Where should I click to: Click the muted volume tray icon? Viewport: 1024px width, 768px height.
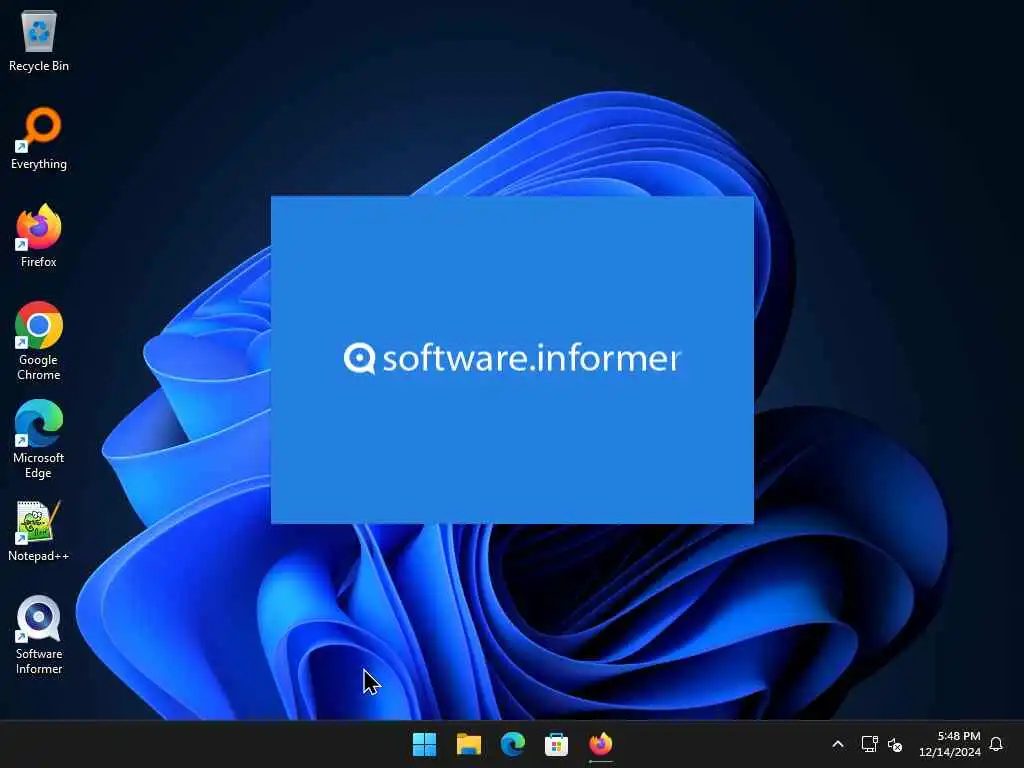[895, 744]
